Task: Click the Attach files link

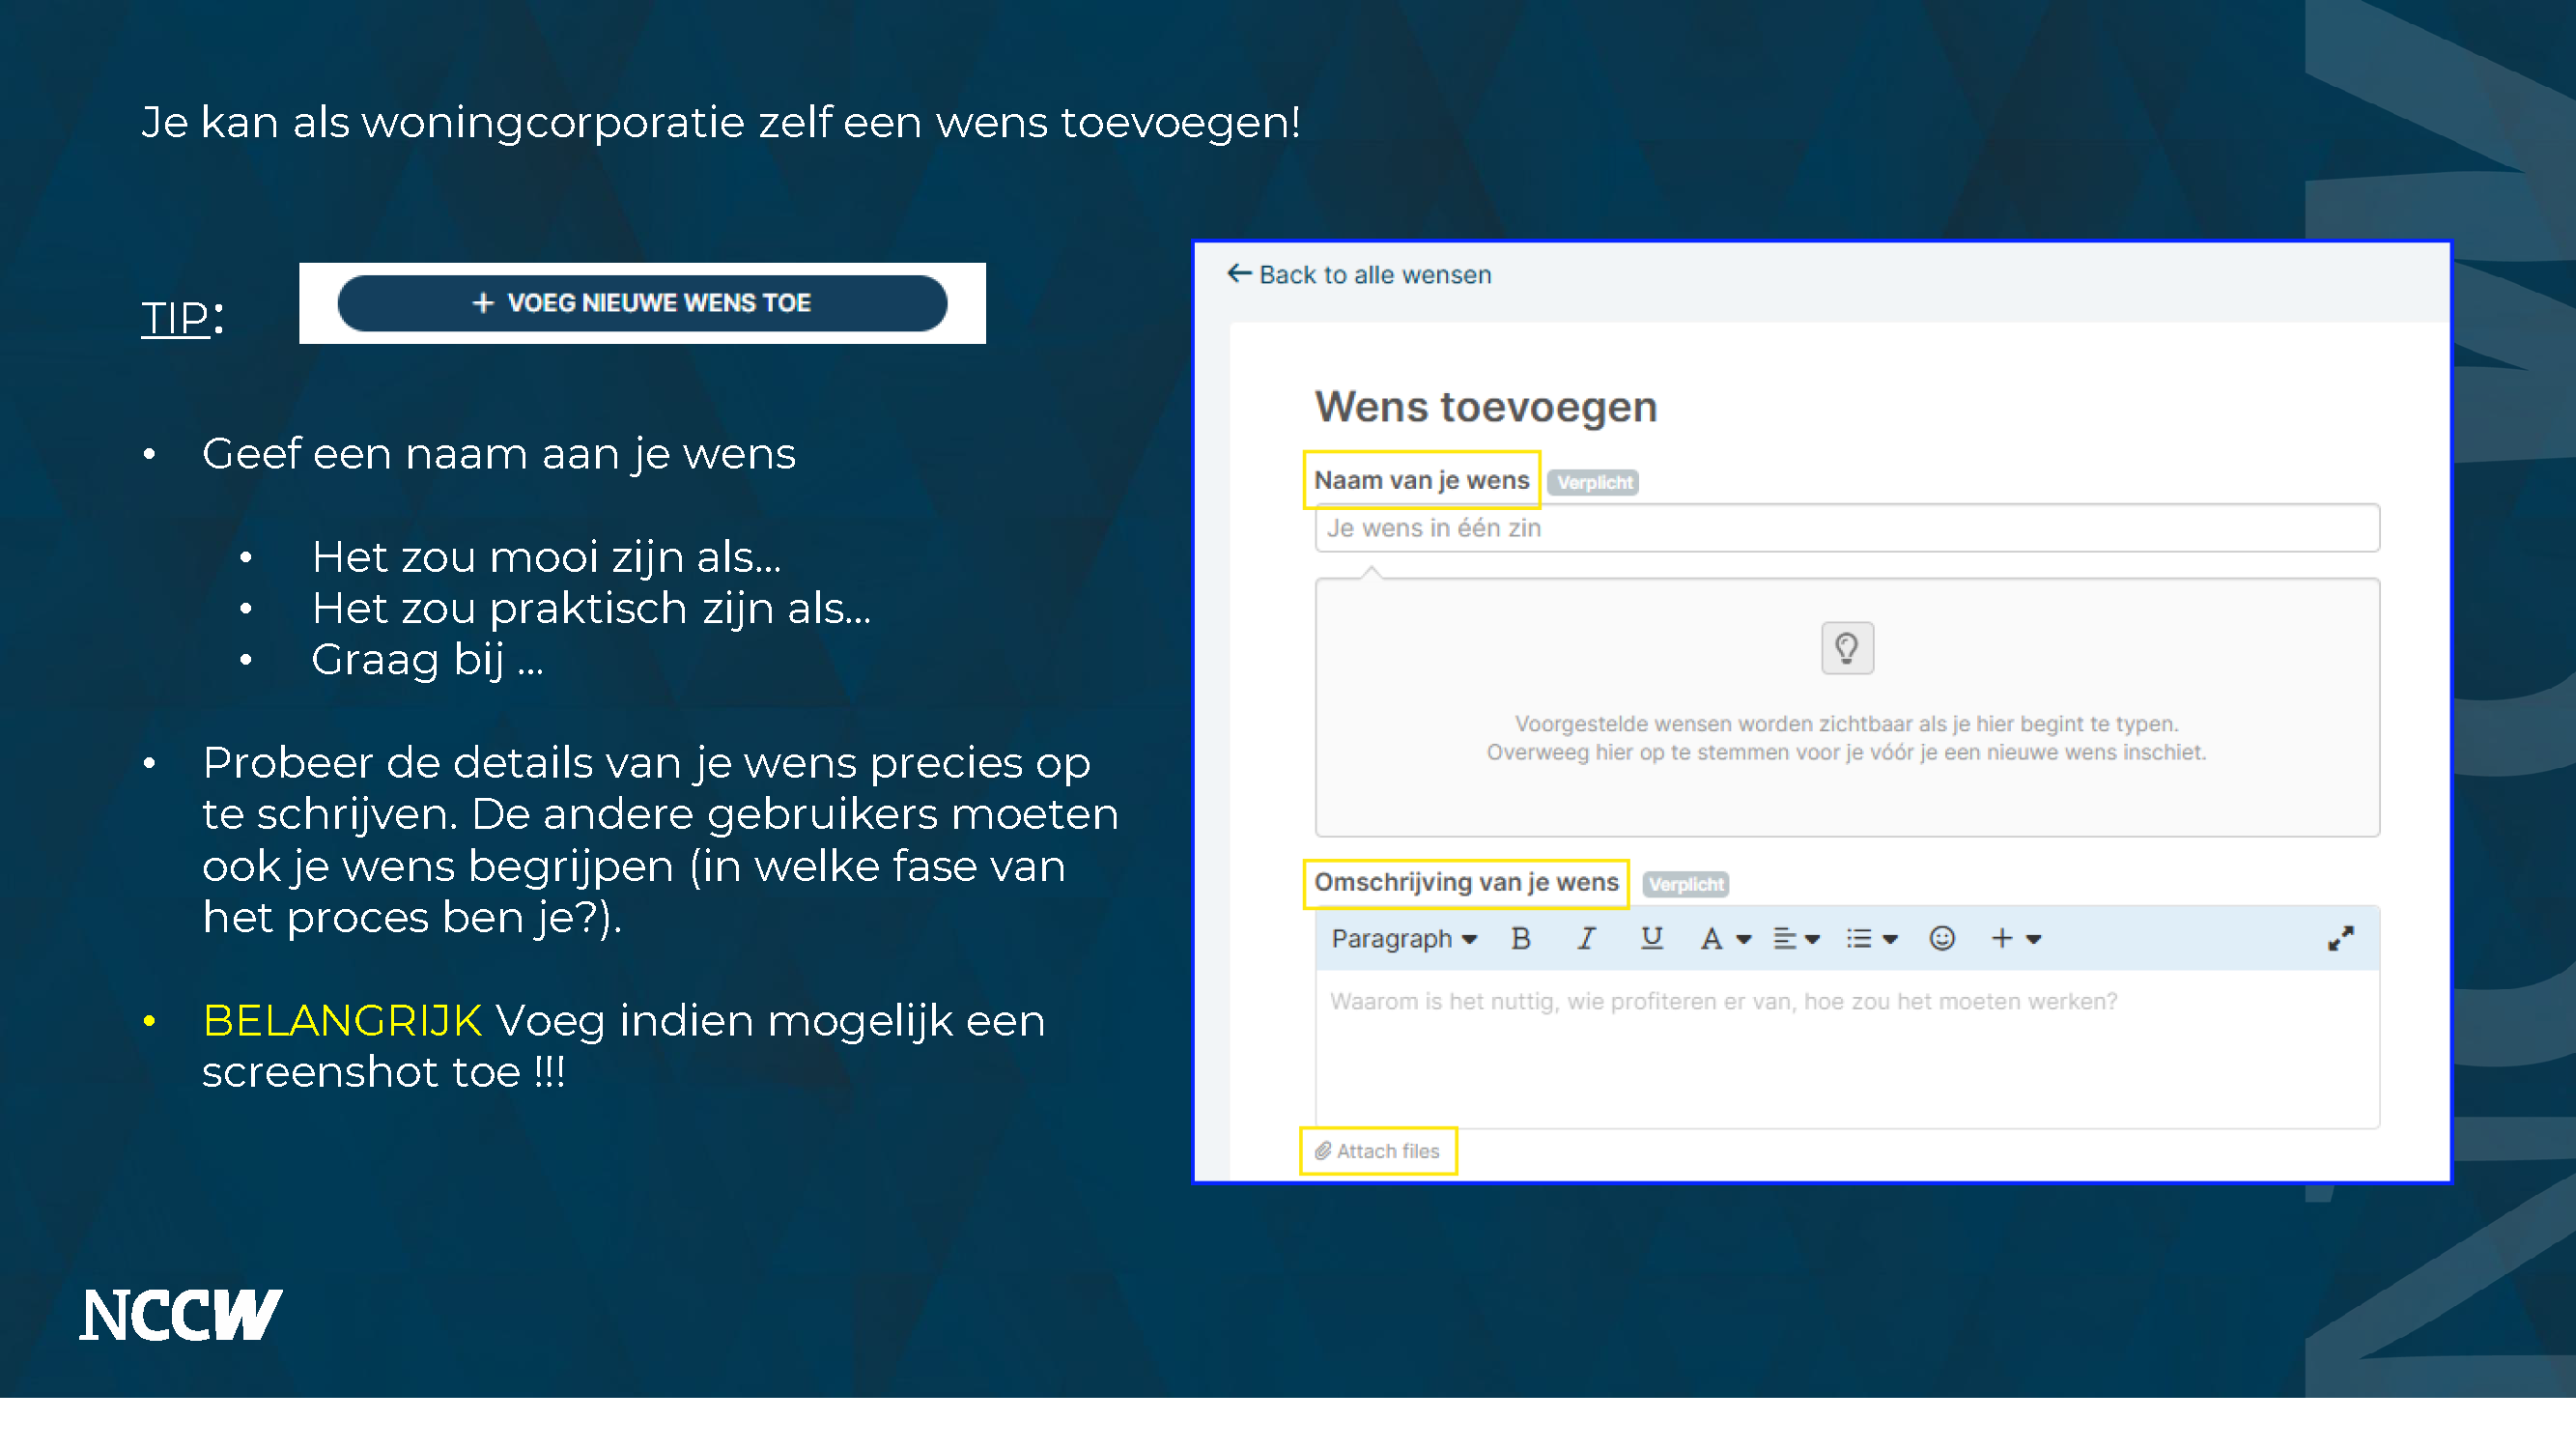Action: pos(1387,1151)
